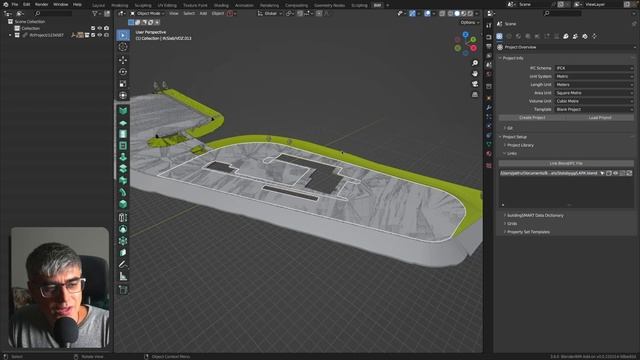Toggle Collection exclude checkbox in Outliner
Image resolution: width=640 pixels, height=360 pixels.
(x=93, y=28)
